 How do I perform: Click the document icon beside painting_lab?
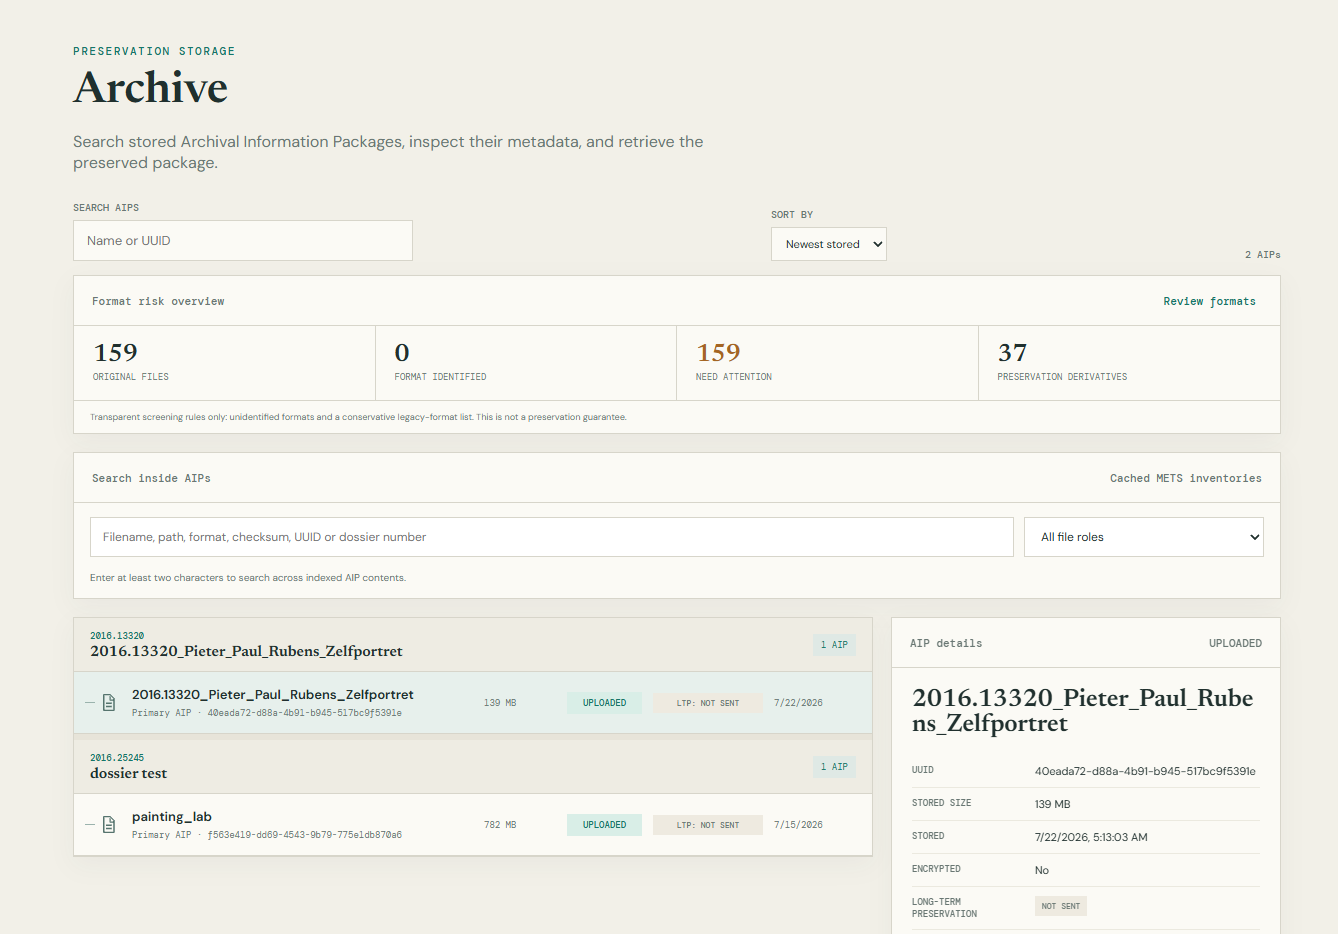pyautogui.click(x=109, y=825)
